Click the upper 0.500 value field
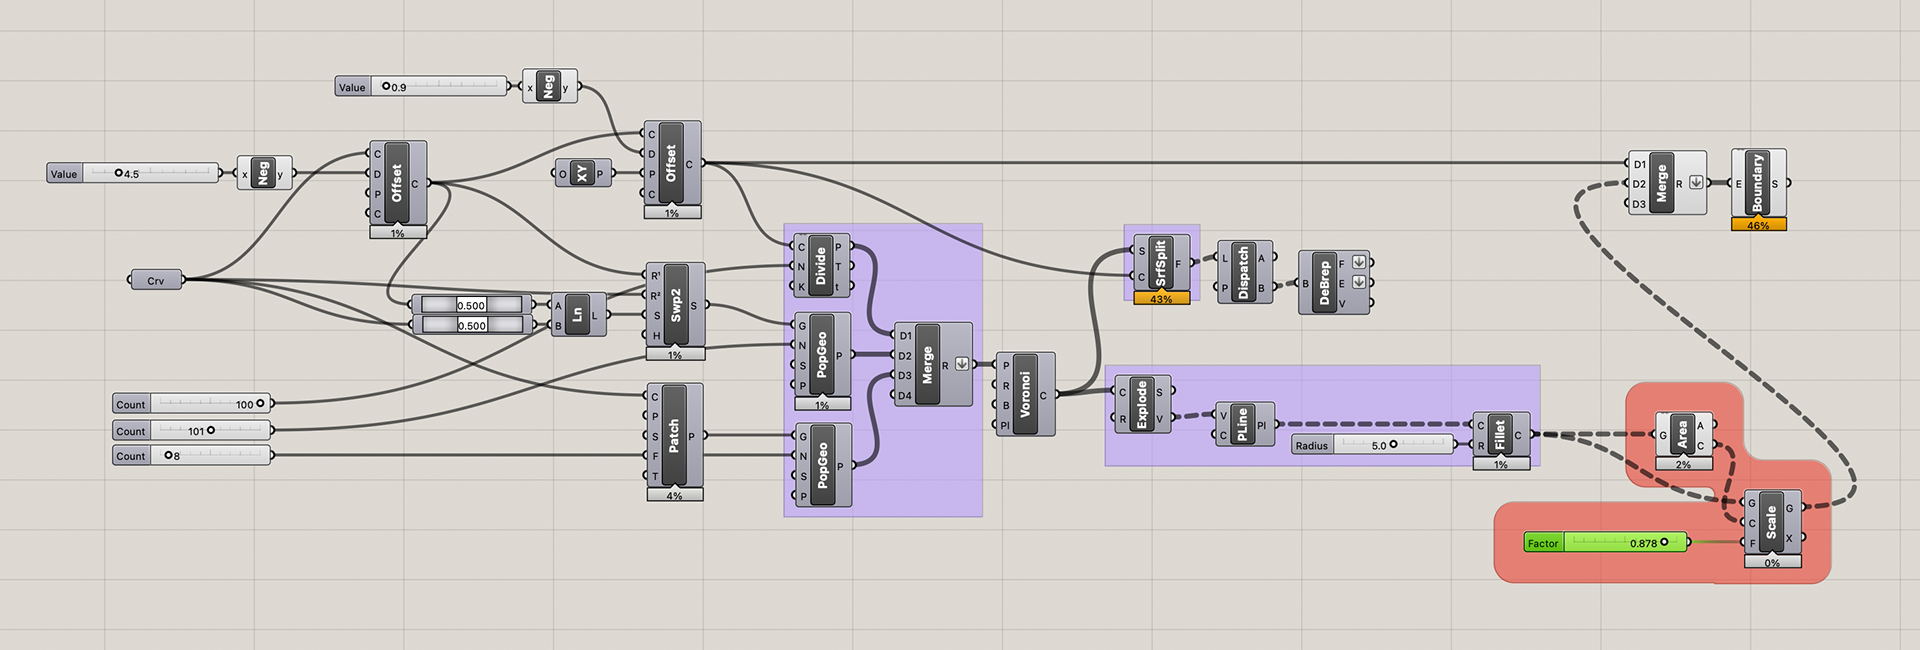 pos(471,304)
